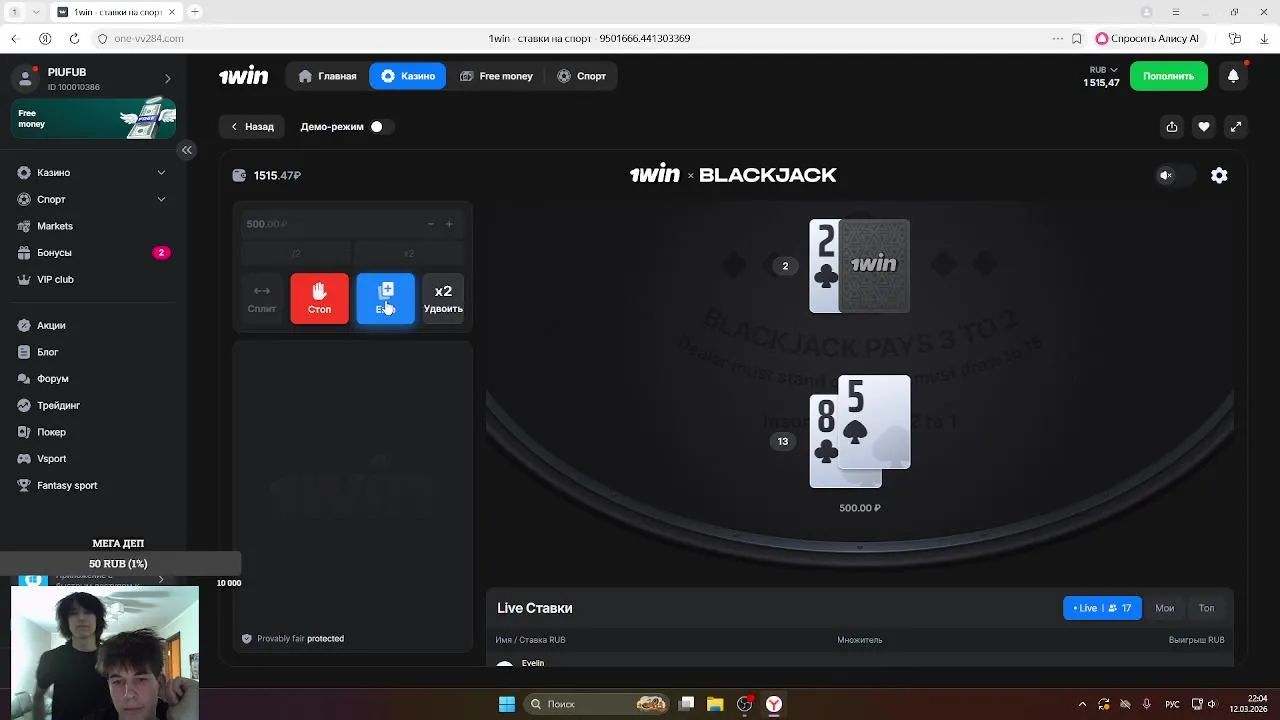
Task: Double the bet with x2 Удвоить
Action: click(x=443, y=298)
